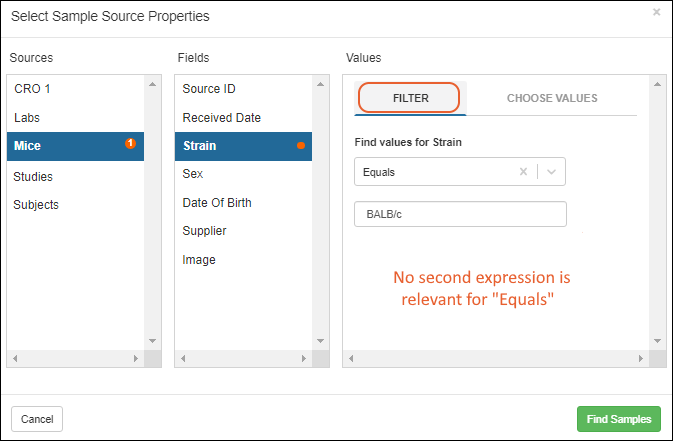Open the filter operator dropdown arrow
The height and width of the screenshot is (441, 673).
[x=552, y=172]
